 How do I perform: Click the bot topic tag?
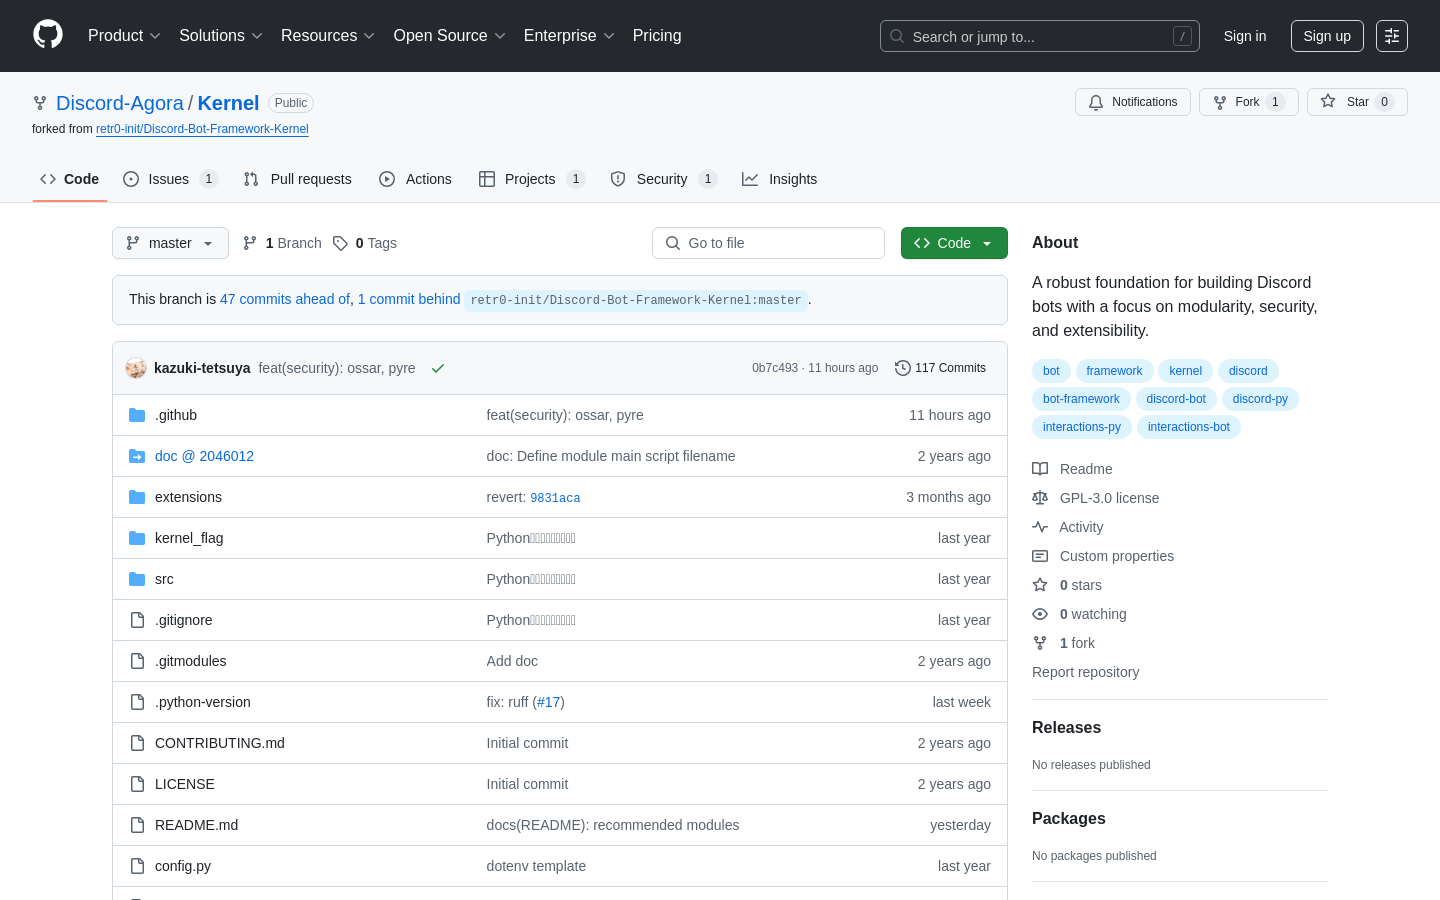coord(1051,371)
